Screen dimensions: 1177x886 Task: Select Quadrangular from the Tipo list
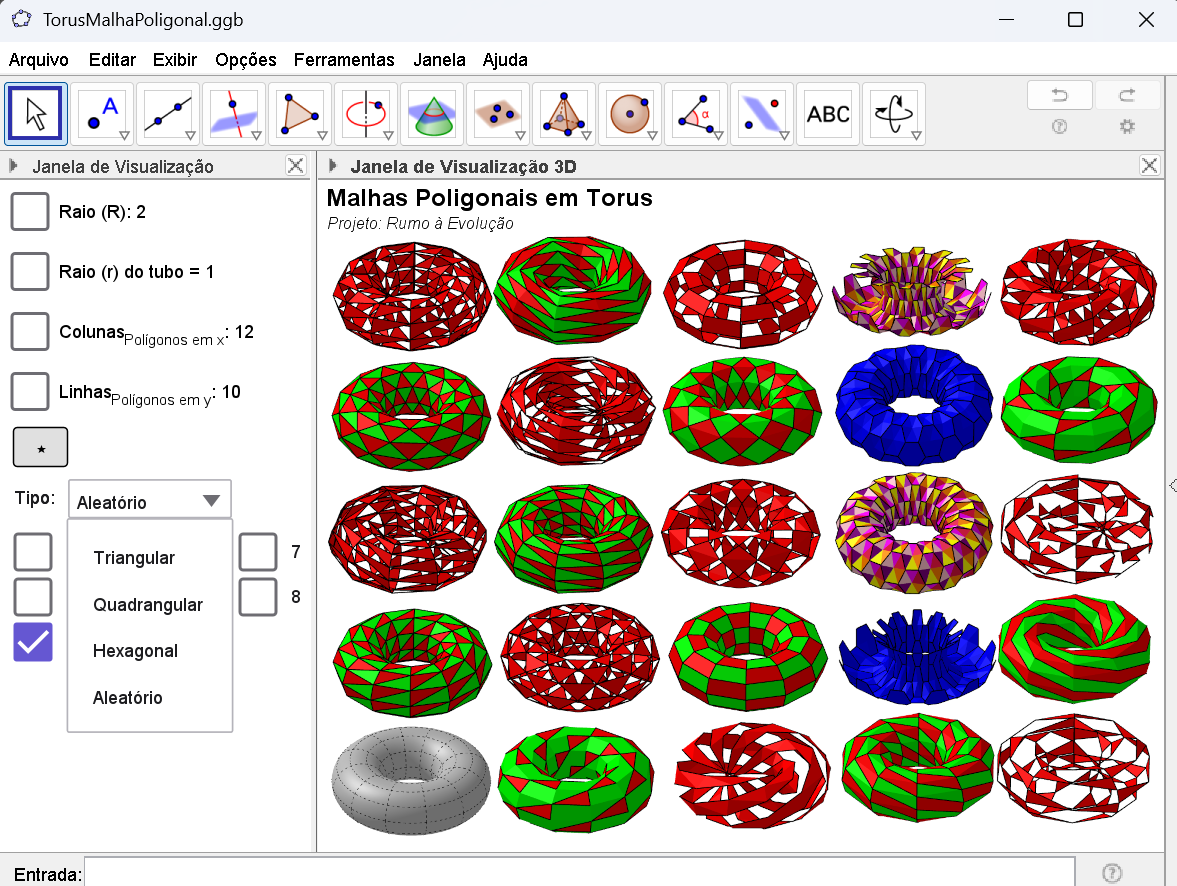point(148,605)
